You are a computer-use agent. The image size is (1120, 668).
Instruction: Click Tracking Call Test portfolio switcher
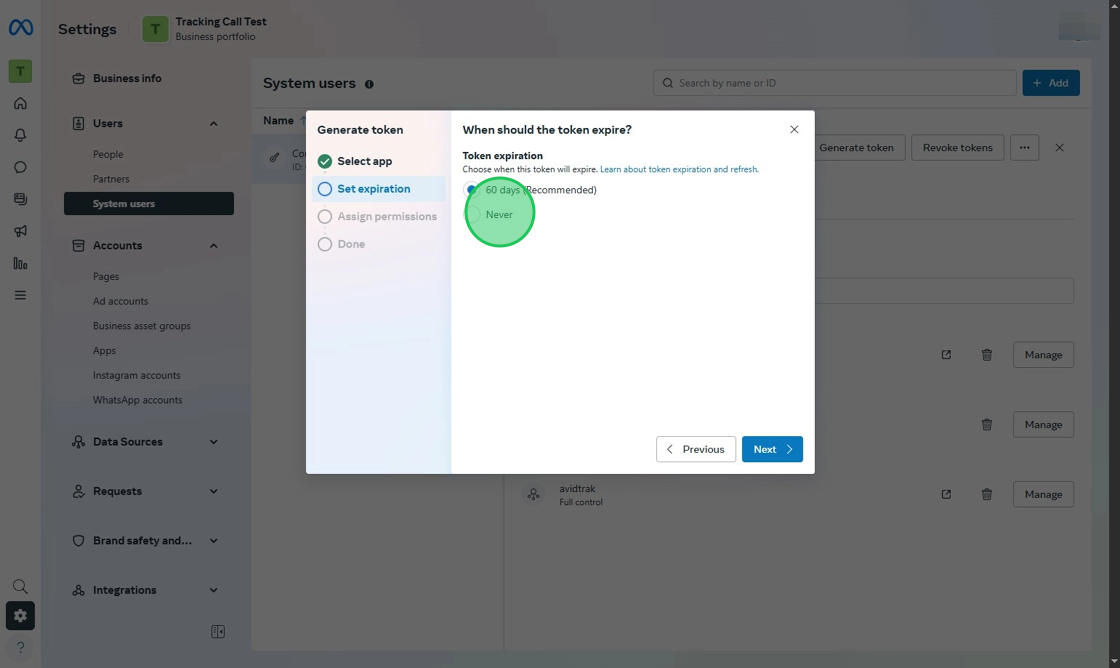pyautogui.click(x=205, y=29)
